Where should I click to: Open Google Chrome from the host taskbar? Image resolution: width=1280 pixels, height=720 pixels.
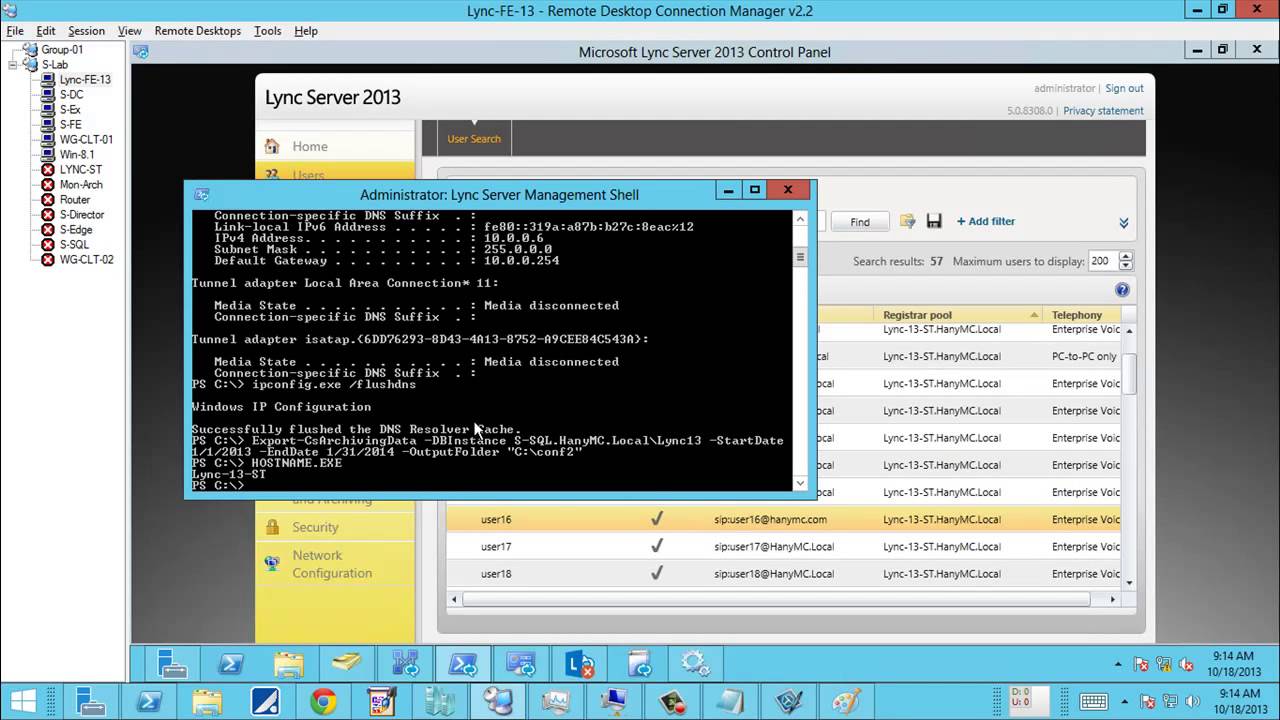click(323, 702)
